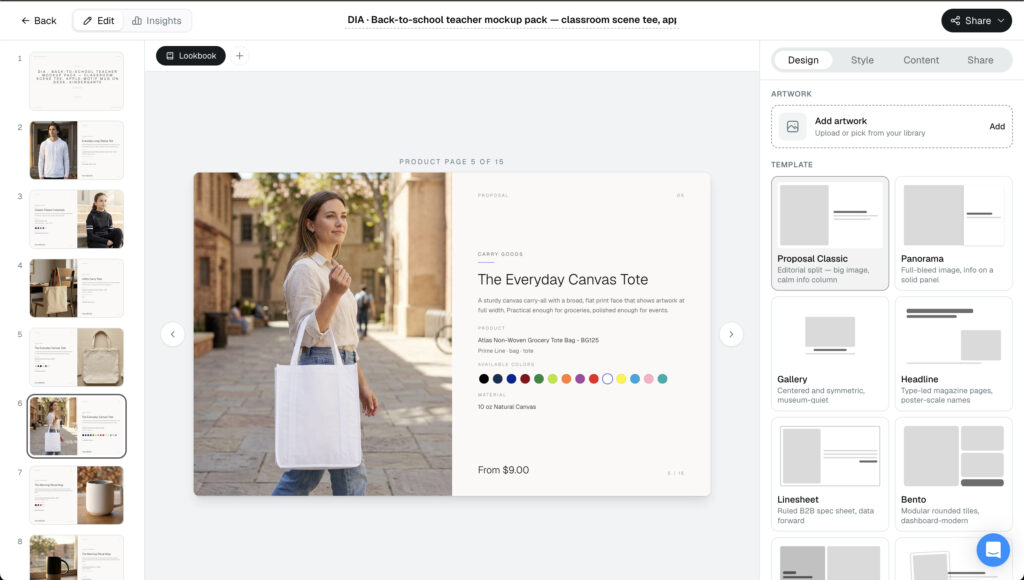This screenshot has height=580, width=1024.
Task: Click the title The Everyday Canvas Tote
Action: (x=562, y=280)
